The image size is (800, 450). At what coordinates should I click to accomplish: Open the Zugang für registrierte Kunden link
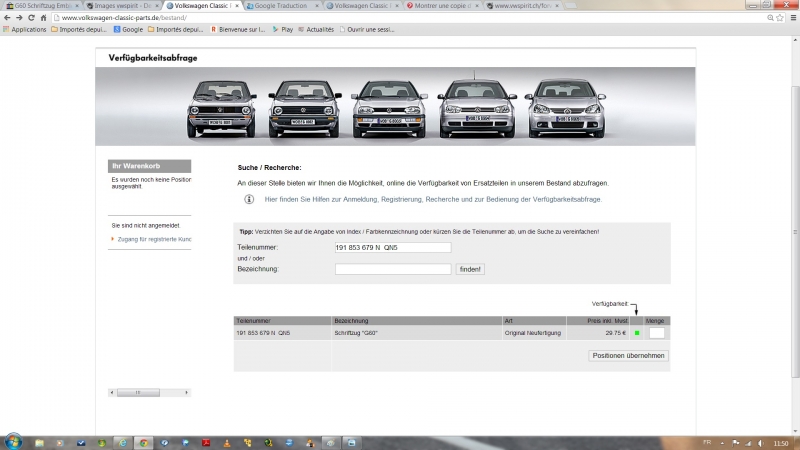153,239
